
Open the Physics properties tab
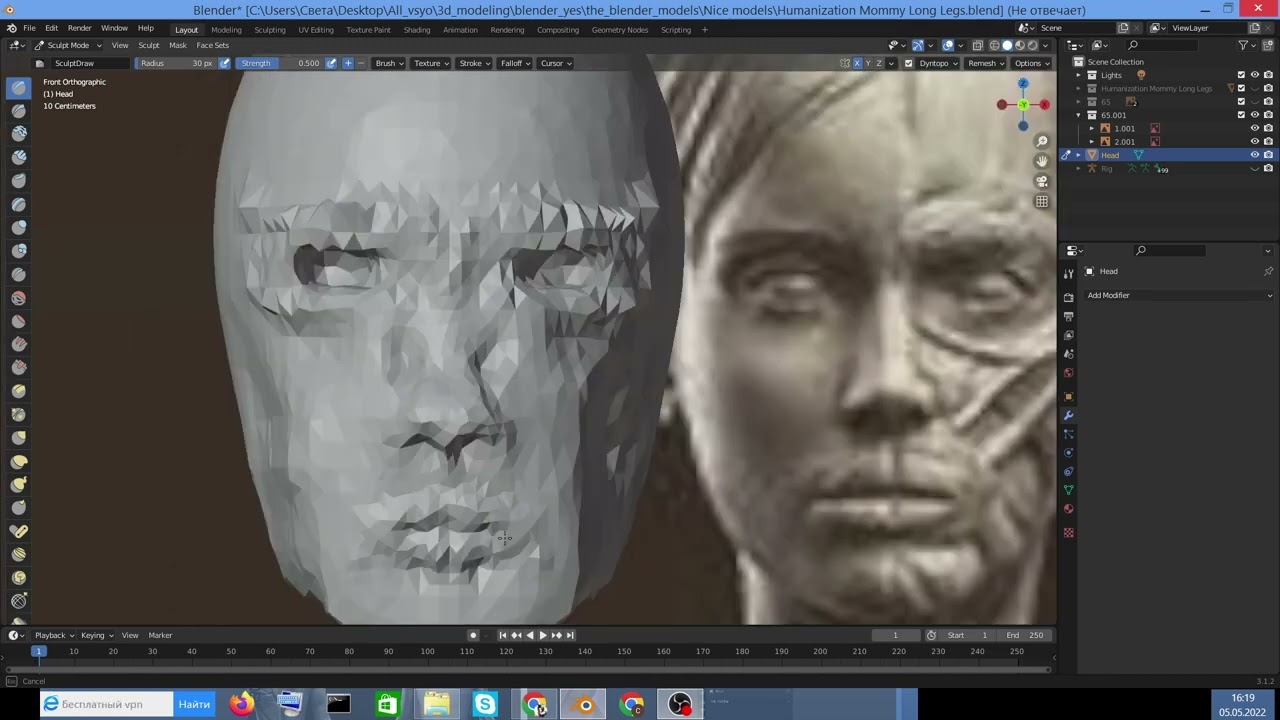1068,453
